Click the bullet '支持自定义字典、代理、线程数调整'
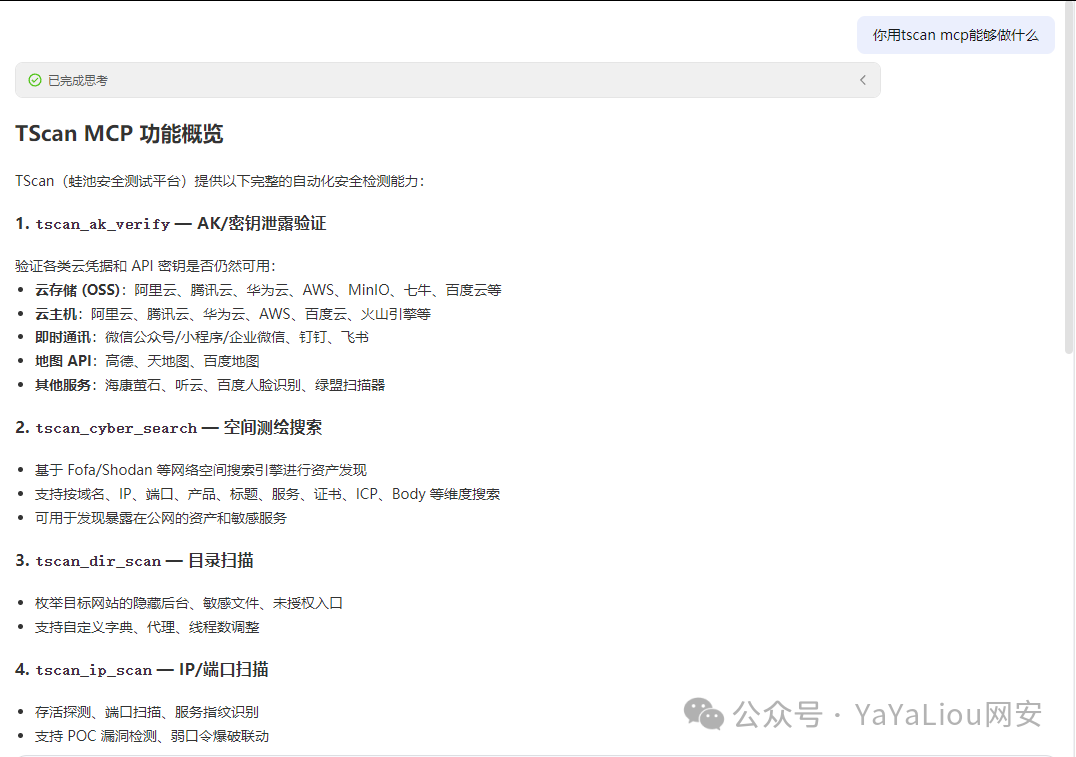The width and height of the screenshot is (1076, 757). [x=148, y=627]
